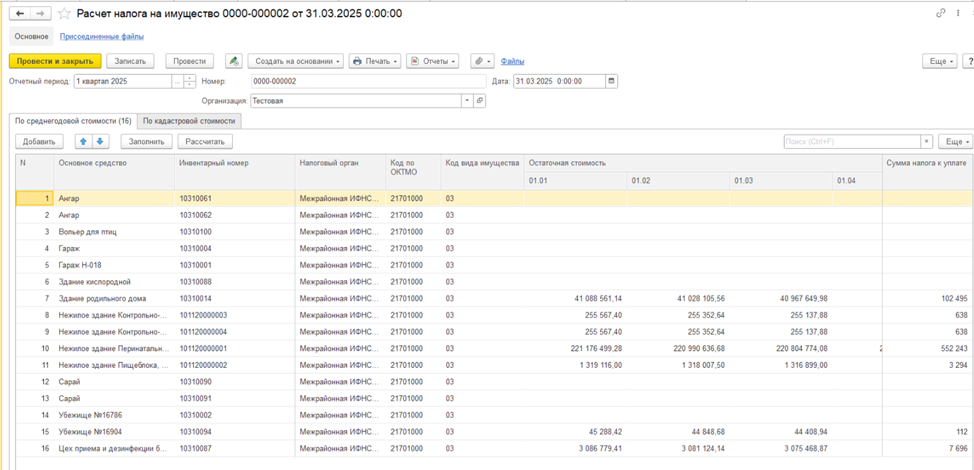This screenshot has height=470, width=974.
Task: Select the Цех приема и дезинфекции row
Action: coord(494,448)
